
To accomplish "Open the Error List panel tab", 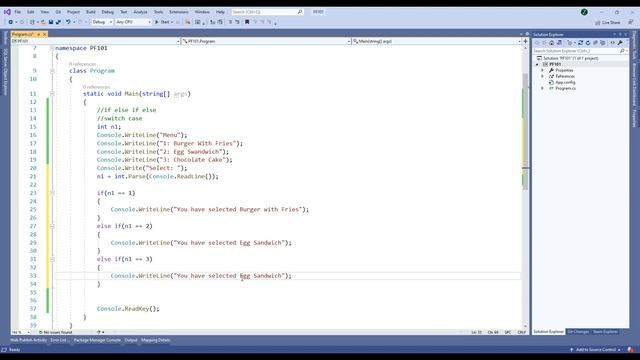I will point(60,340).
